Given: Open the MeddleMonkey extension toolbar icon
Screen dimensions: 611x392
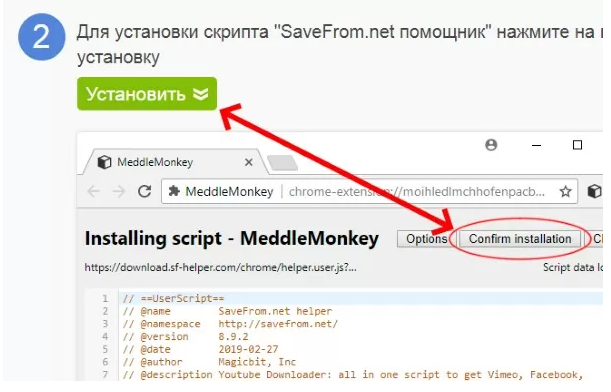Looking at the screenshot, I should (x=594, y=191).
